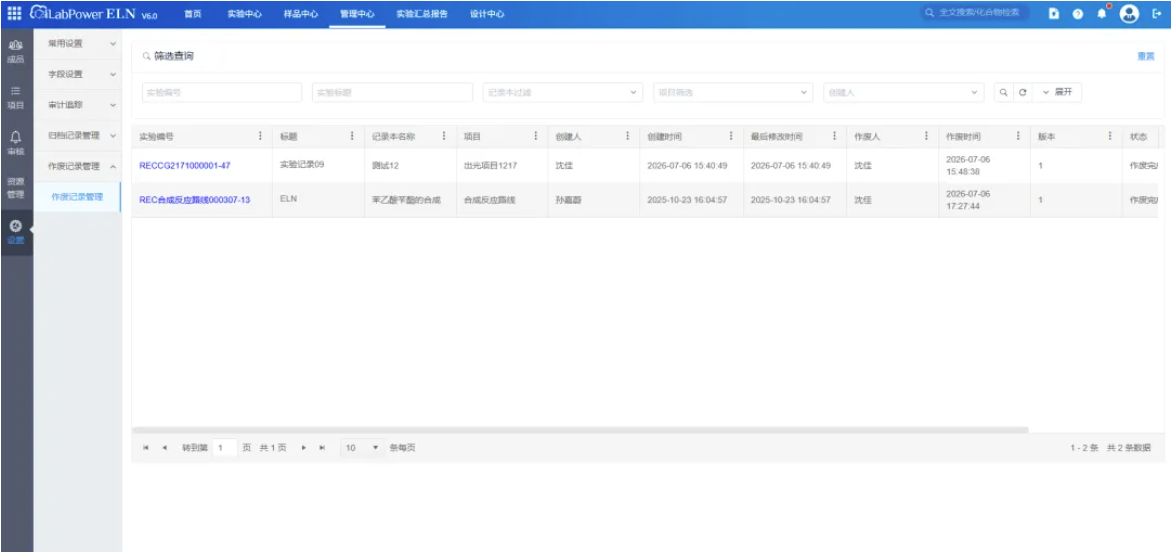Go to next page of results
Image resolution: width=1171 pixels, height=553 pixels.
(x=304, y=448)
